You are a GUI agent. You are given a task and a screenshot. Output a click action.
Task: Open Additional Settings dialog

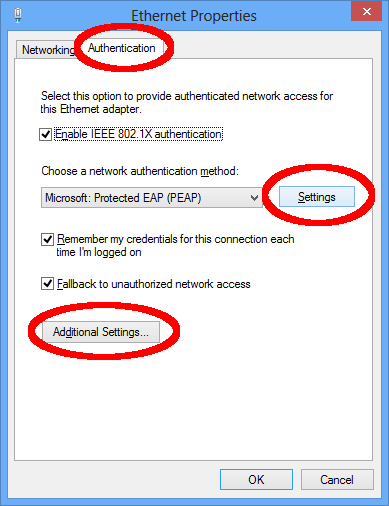101,332
